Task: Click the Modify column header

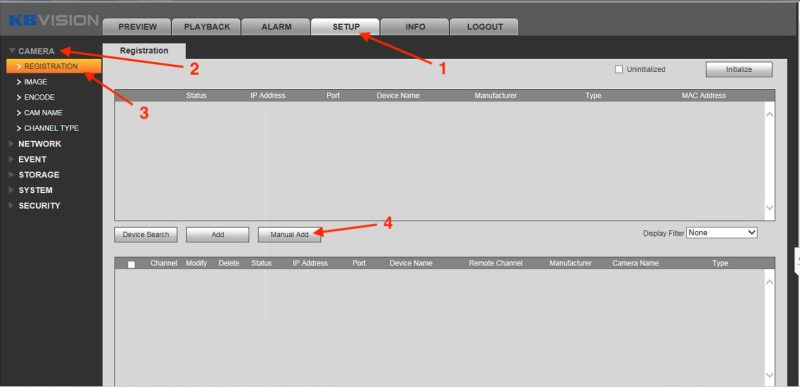Action: [x=196, y=263]
